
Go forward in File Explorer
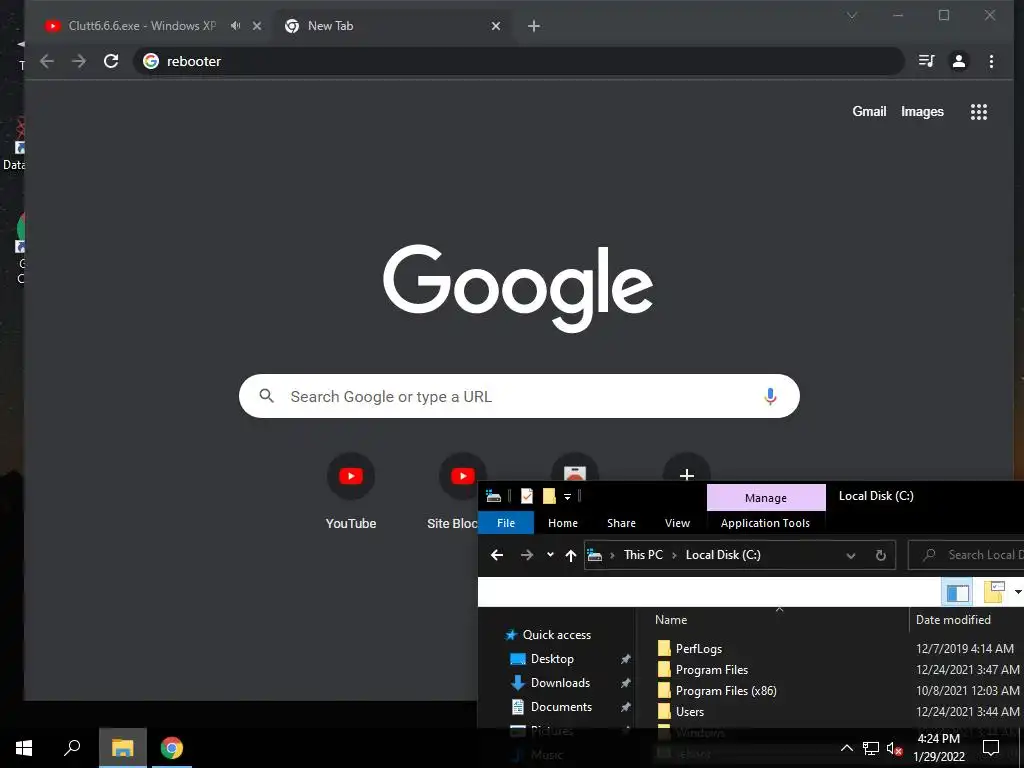[x=526, y=555]
